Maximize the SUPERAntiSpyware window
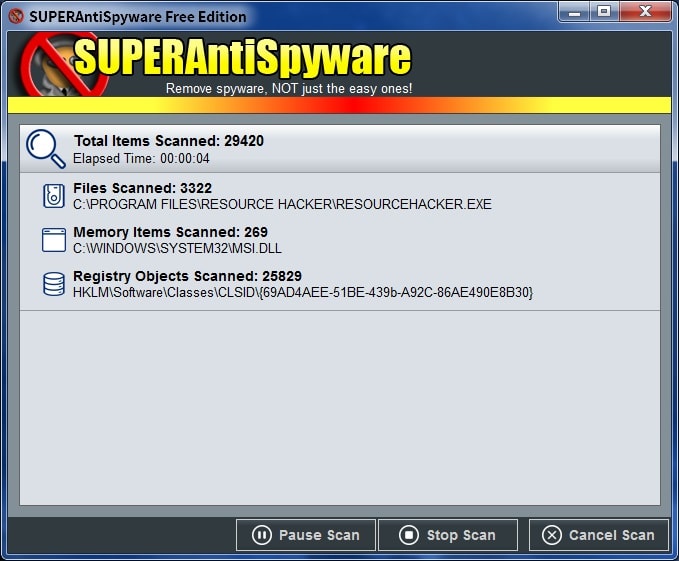Screen dimensions: 679x561 tap(604, 12)
